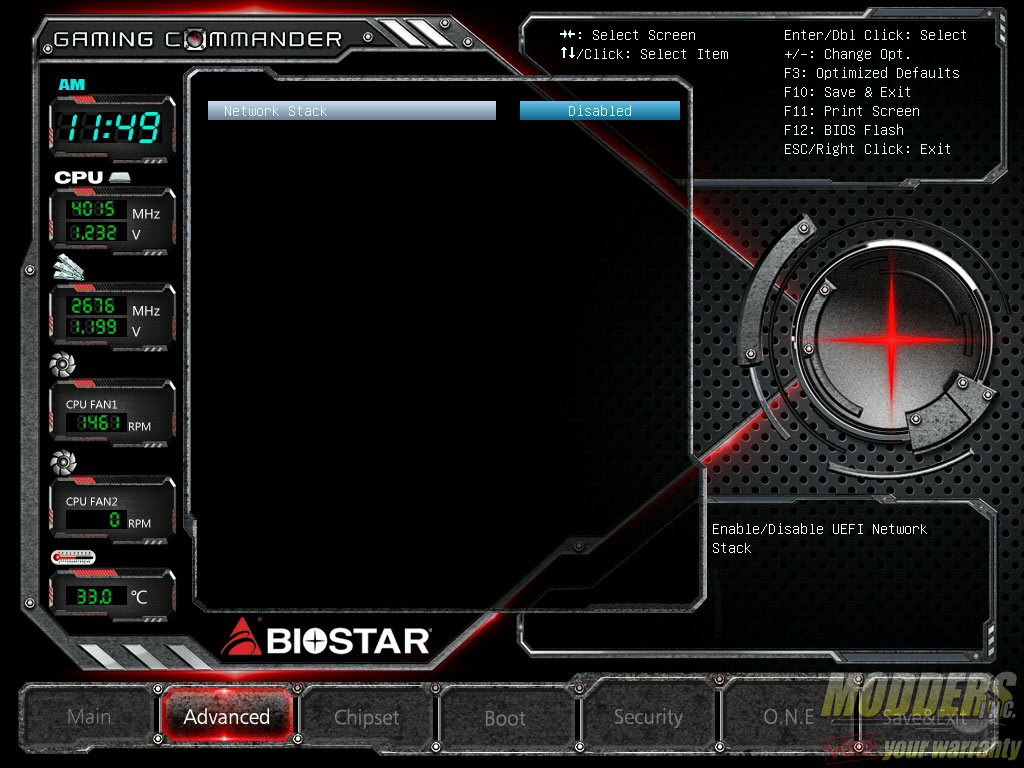Click the red crosshair radar dial
1024x768 pixels.
pyautogui.click(x=893, y=339)
